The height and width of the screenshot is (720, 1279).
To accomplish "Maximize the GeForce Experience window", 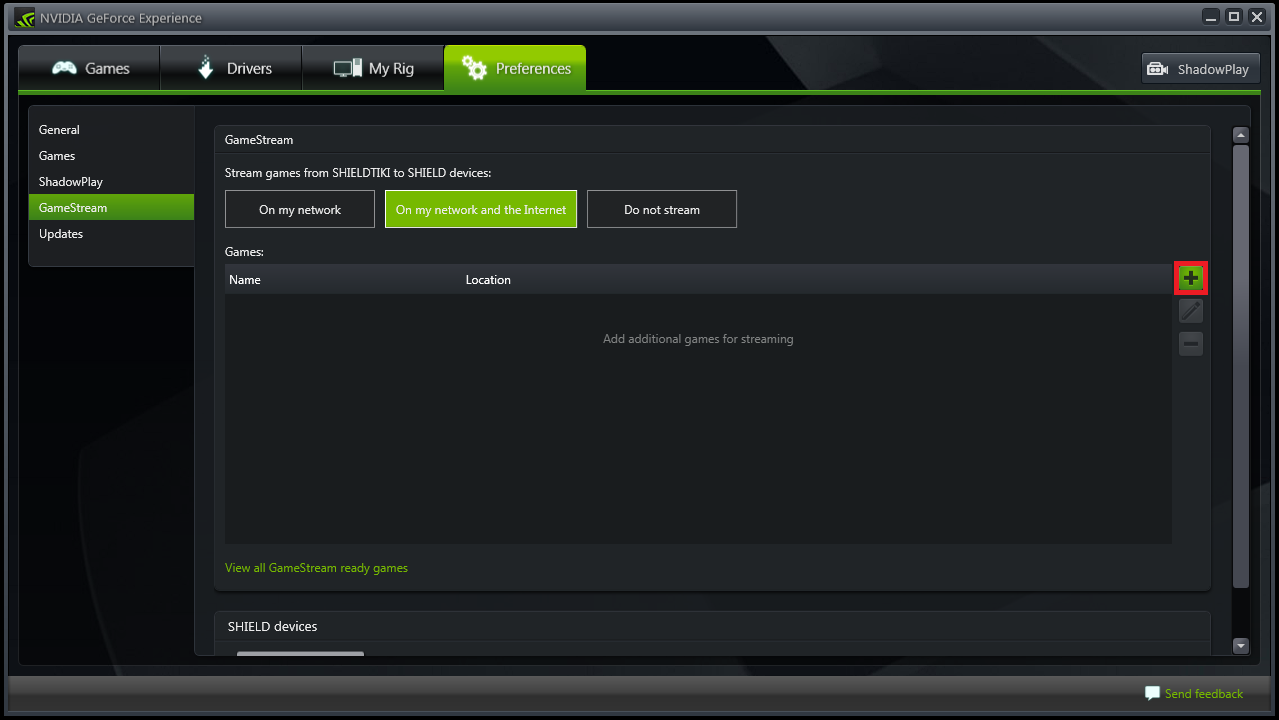I will (x=1234, y=17).
